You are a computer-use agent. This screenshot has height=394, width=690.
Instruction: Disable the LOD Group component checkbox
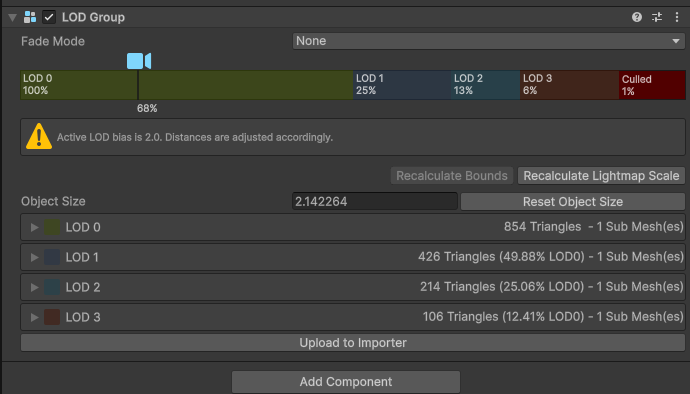[49, 17]
